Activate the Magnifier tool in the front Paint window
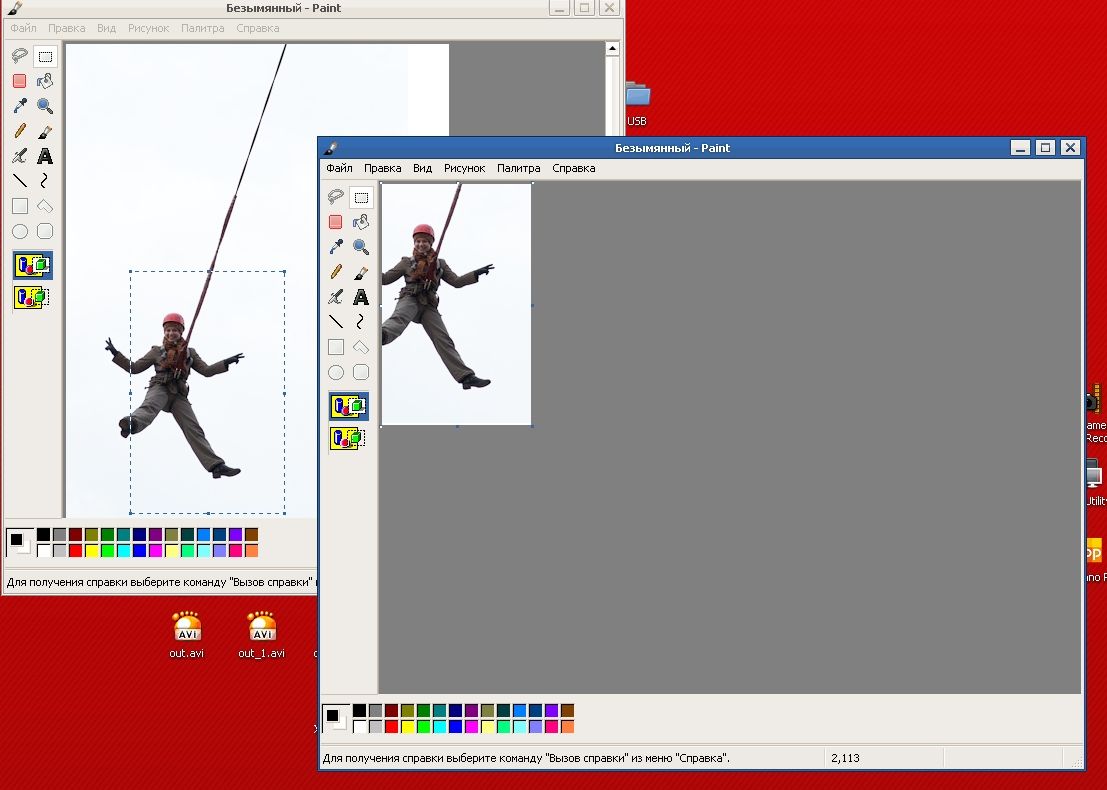 point(361,247)
